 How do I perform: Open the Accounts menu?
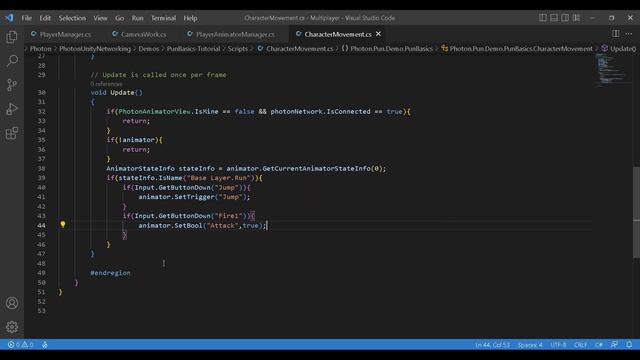tap(12, 303)
